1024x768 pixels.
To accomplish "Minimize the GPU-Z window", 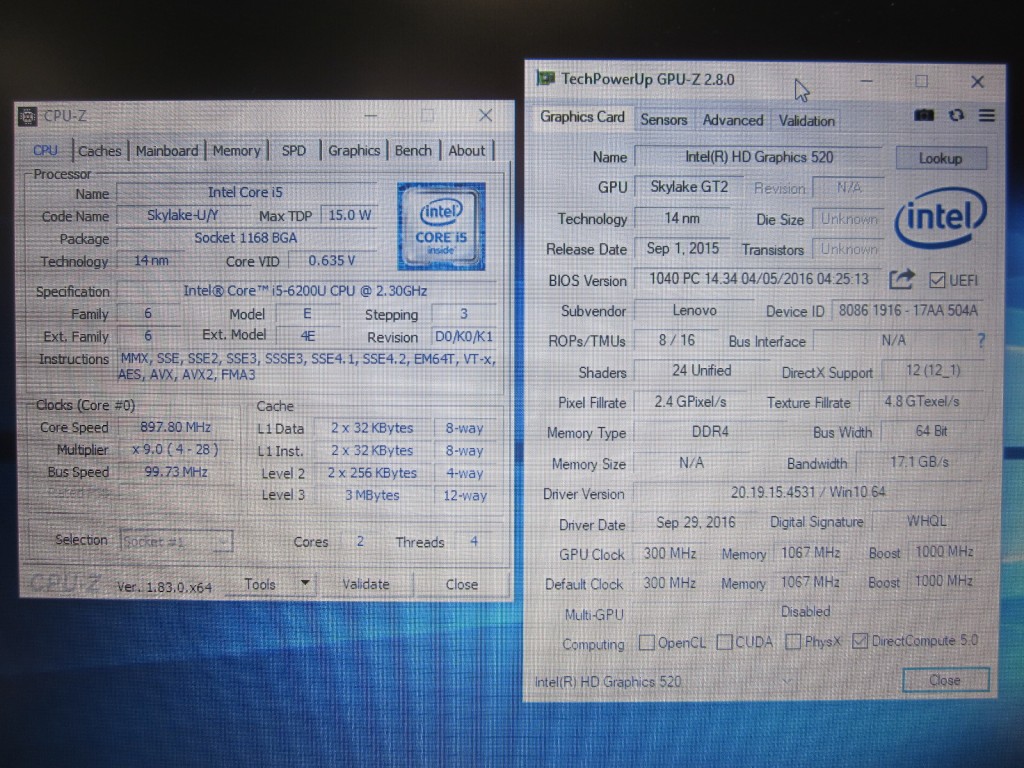I will 867,81.
